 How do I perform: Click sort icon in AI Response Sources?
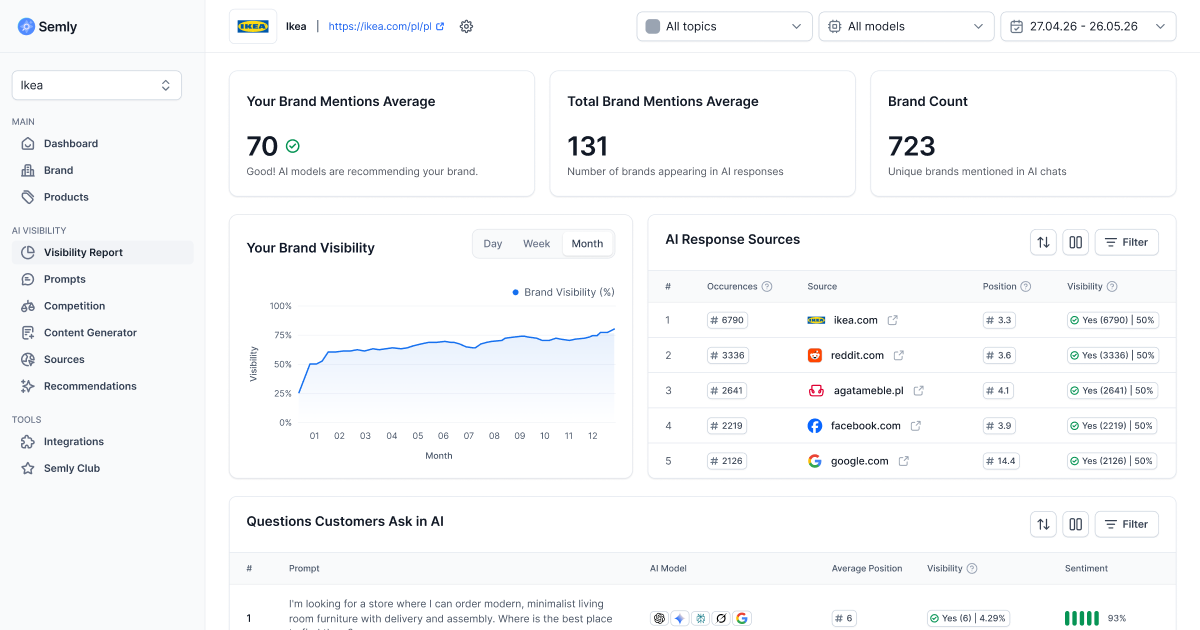click(x=1044, y=242)
